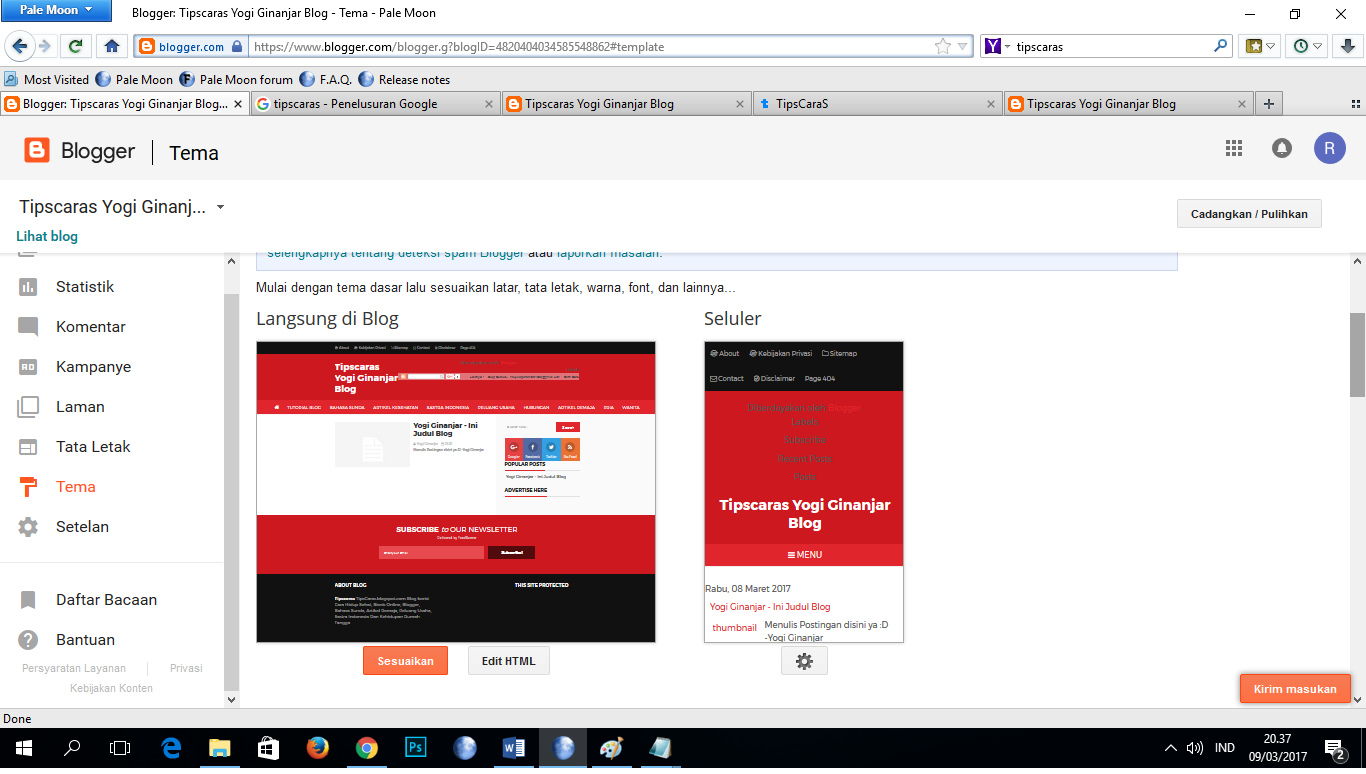This screenshot has height=774, width=1366.
Task: Click the mobile Seluler theme preview
Action: point(804,492)
